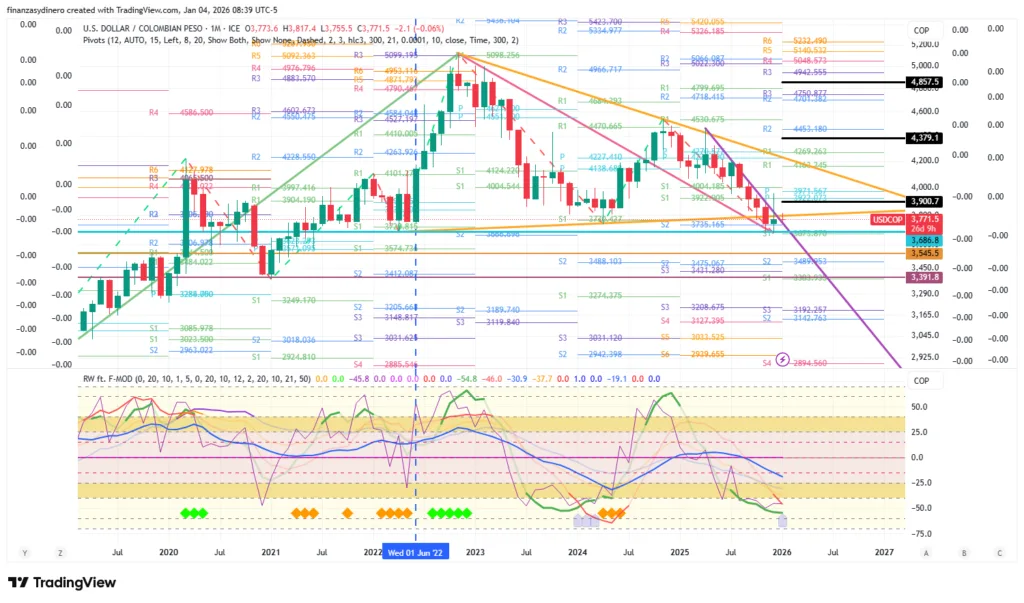Click the black 4,857.5 price line label
The image size is (1024, 603).
click(x=923, y=82)
